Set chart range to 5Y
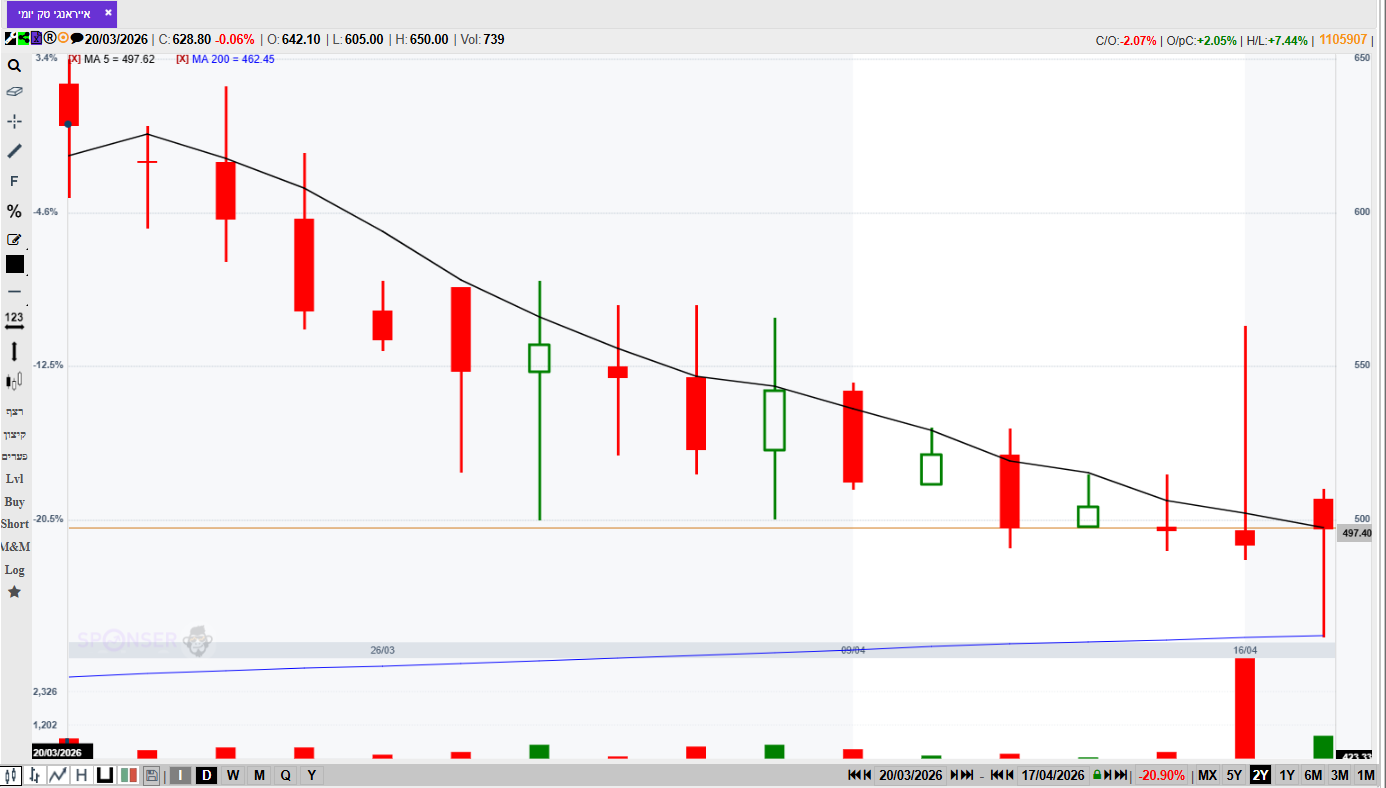 (x=1234, y=775)
